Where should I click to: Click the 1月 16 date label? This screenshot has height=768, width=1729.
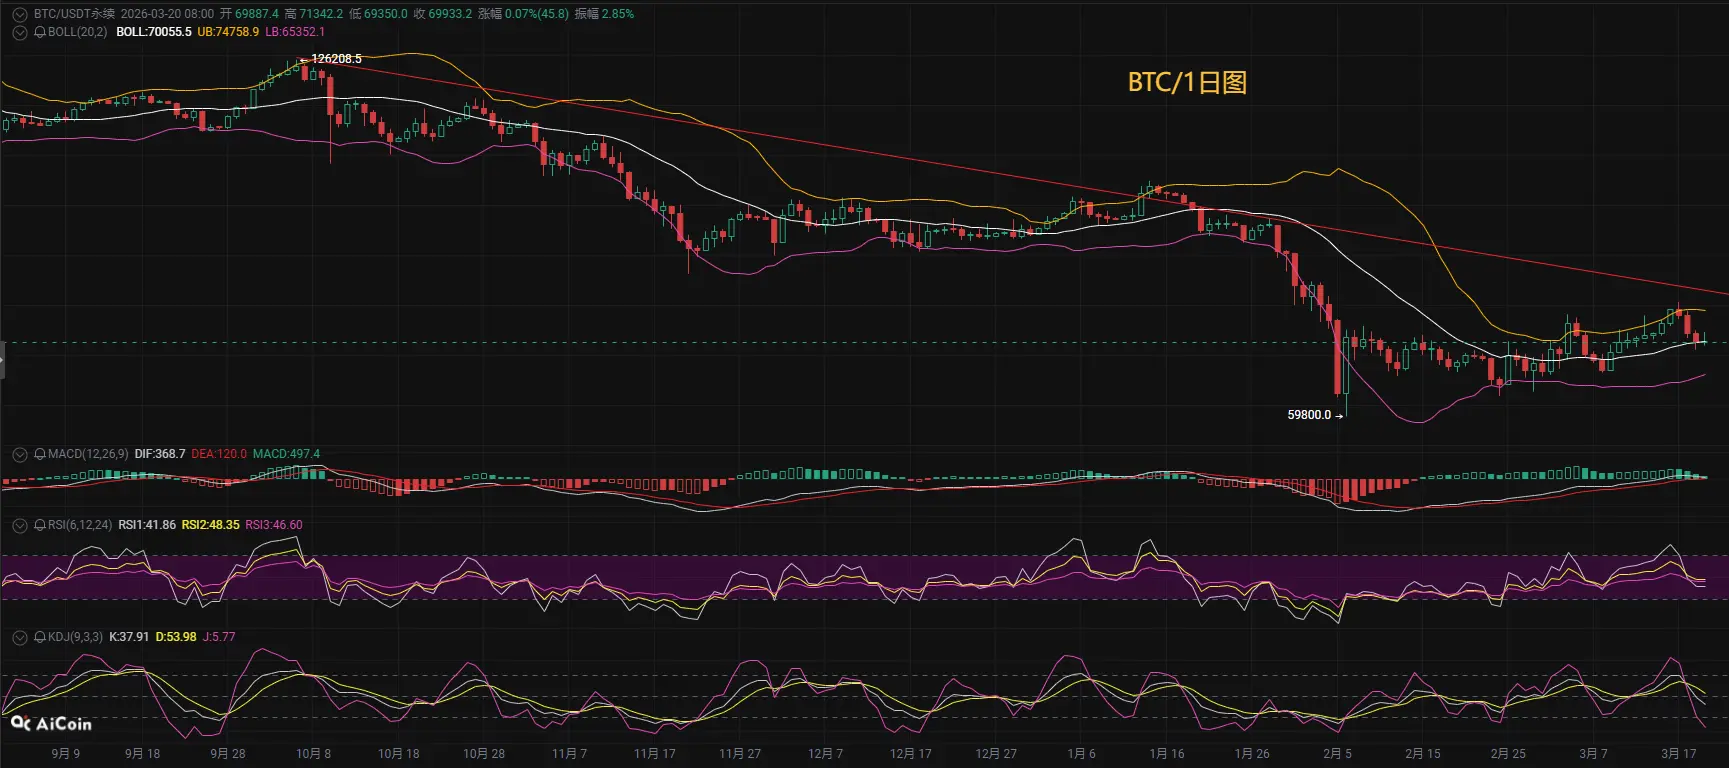click(1167, 754)
